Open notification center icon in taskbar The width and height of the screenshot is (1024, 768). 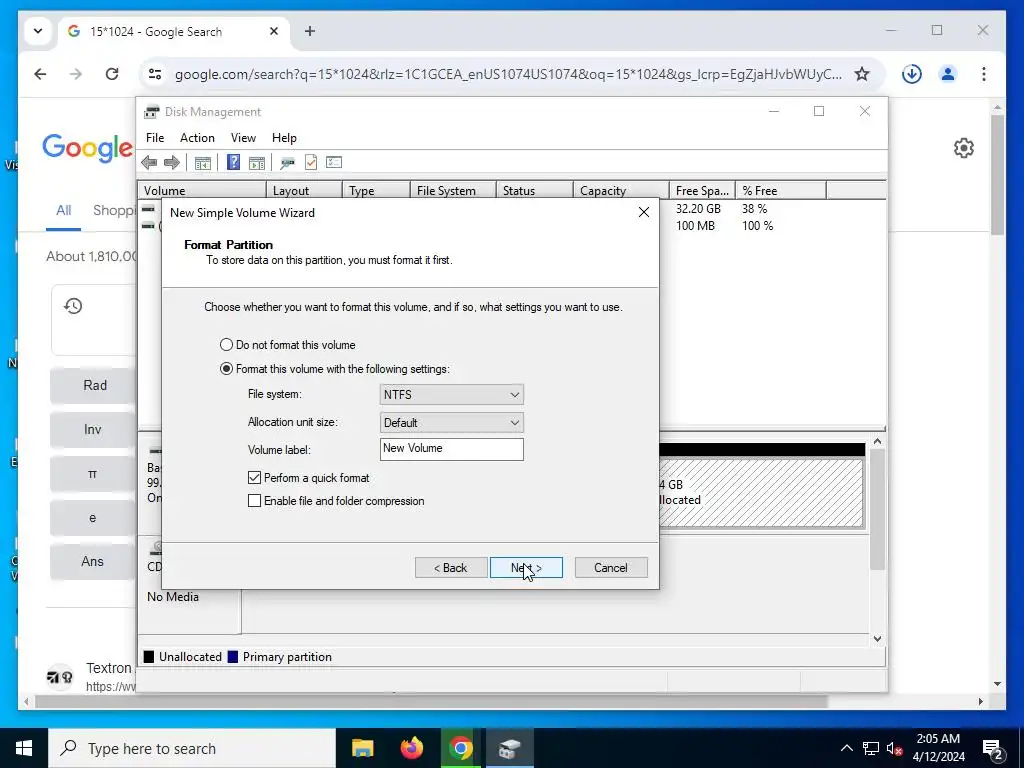993,749
